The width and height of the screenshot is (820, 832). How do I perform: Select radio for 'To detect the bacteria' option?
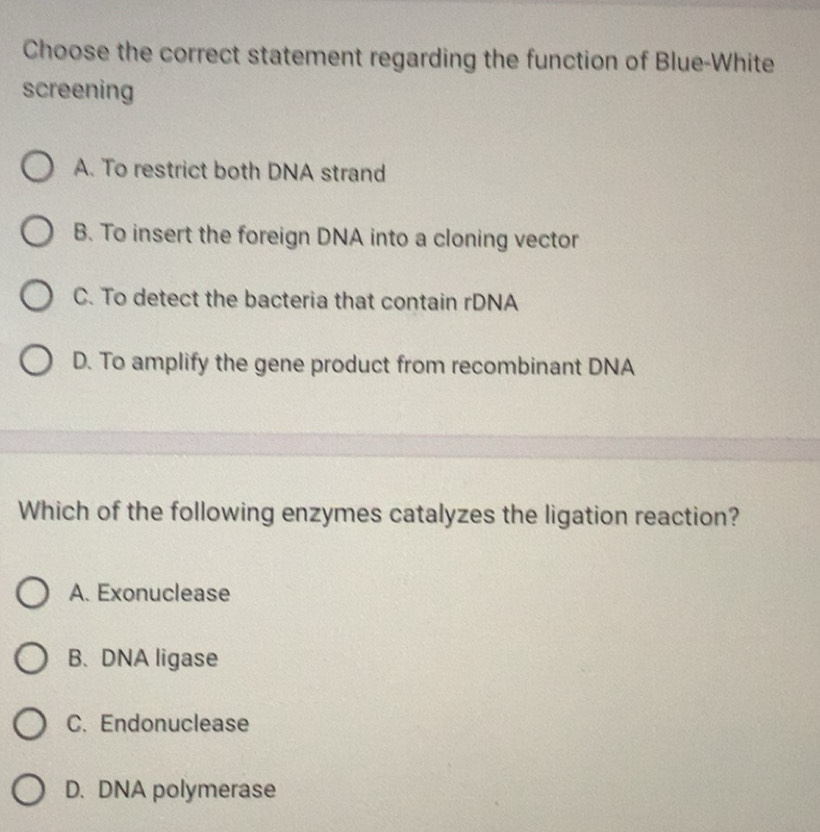coord(36,296)
